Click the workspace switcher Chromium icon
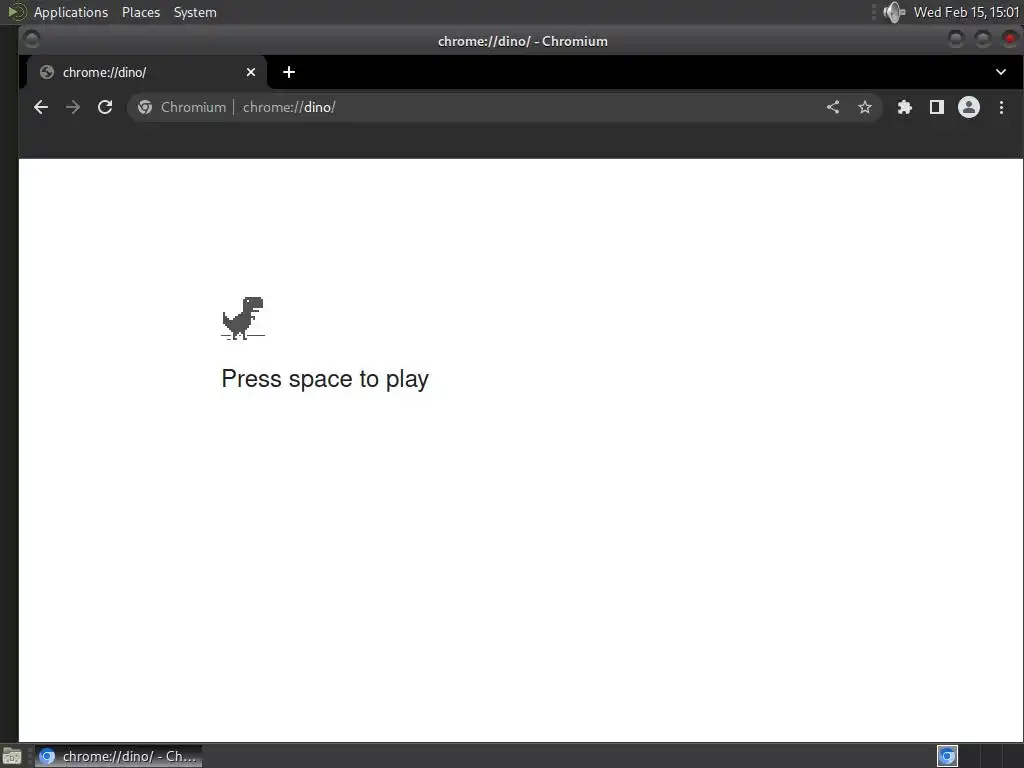Image resolution: width=1024 pixels, height=768 pixels. [x=947, y=756]
